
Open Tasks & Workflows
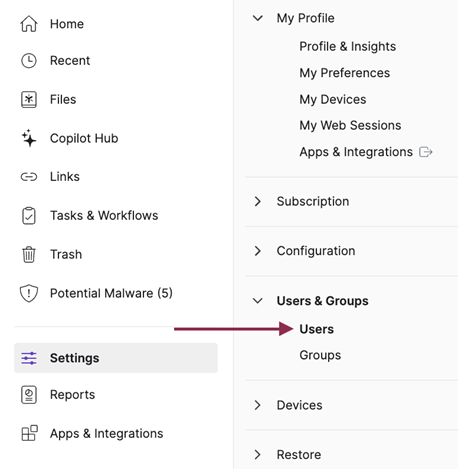pos(104,216)
